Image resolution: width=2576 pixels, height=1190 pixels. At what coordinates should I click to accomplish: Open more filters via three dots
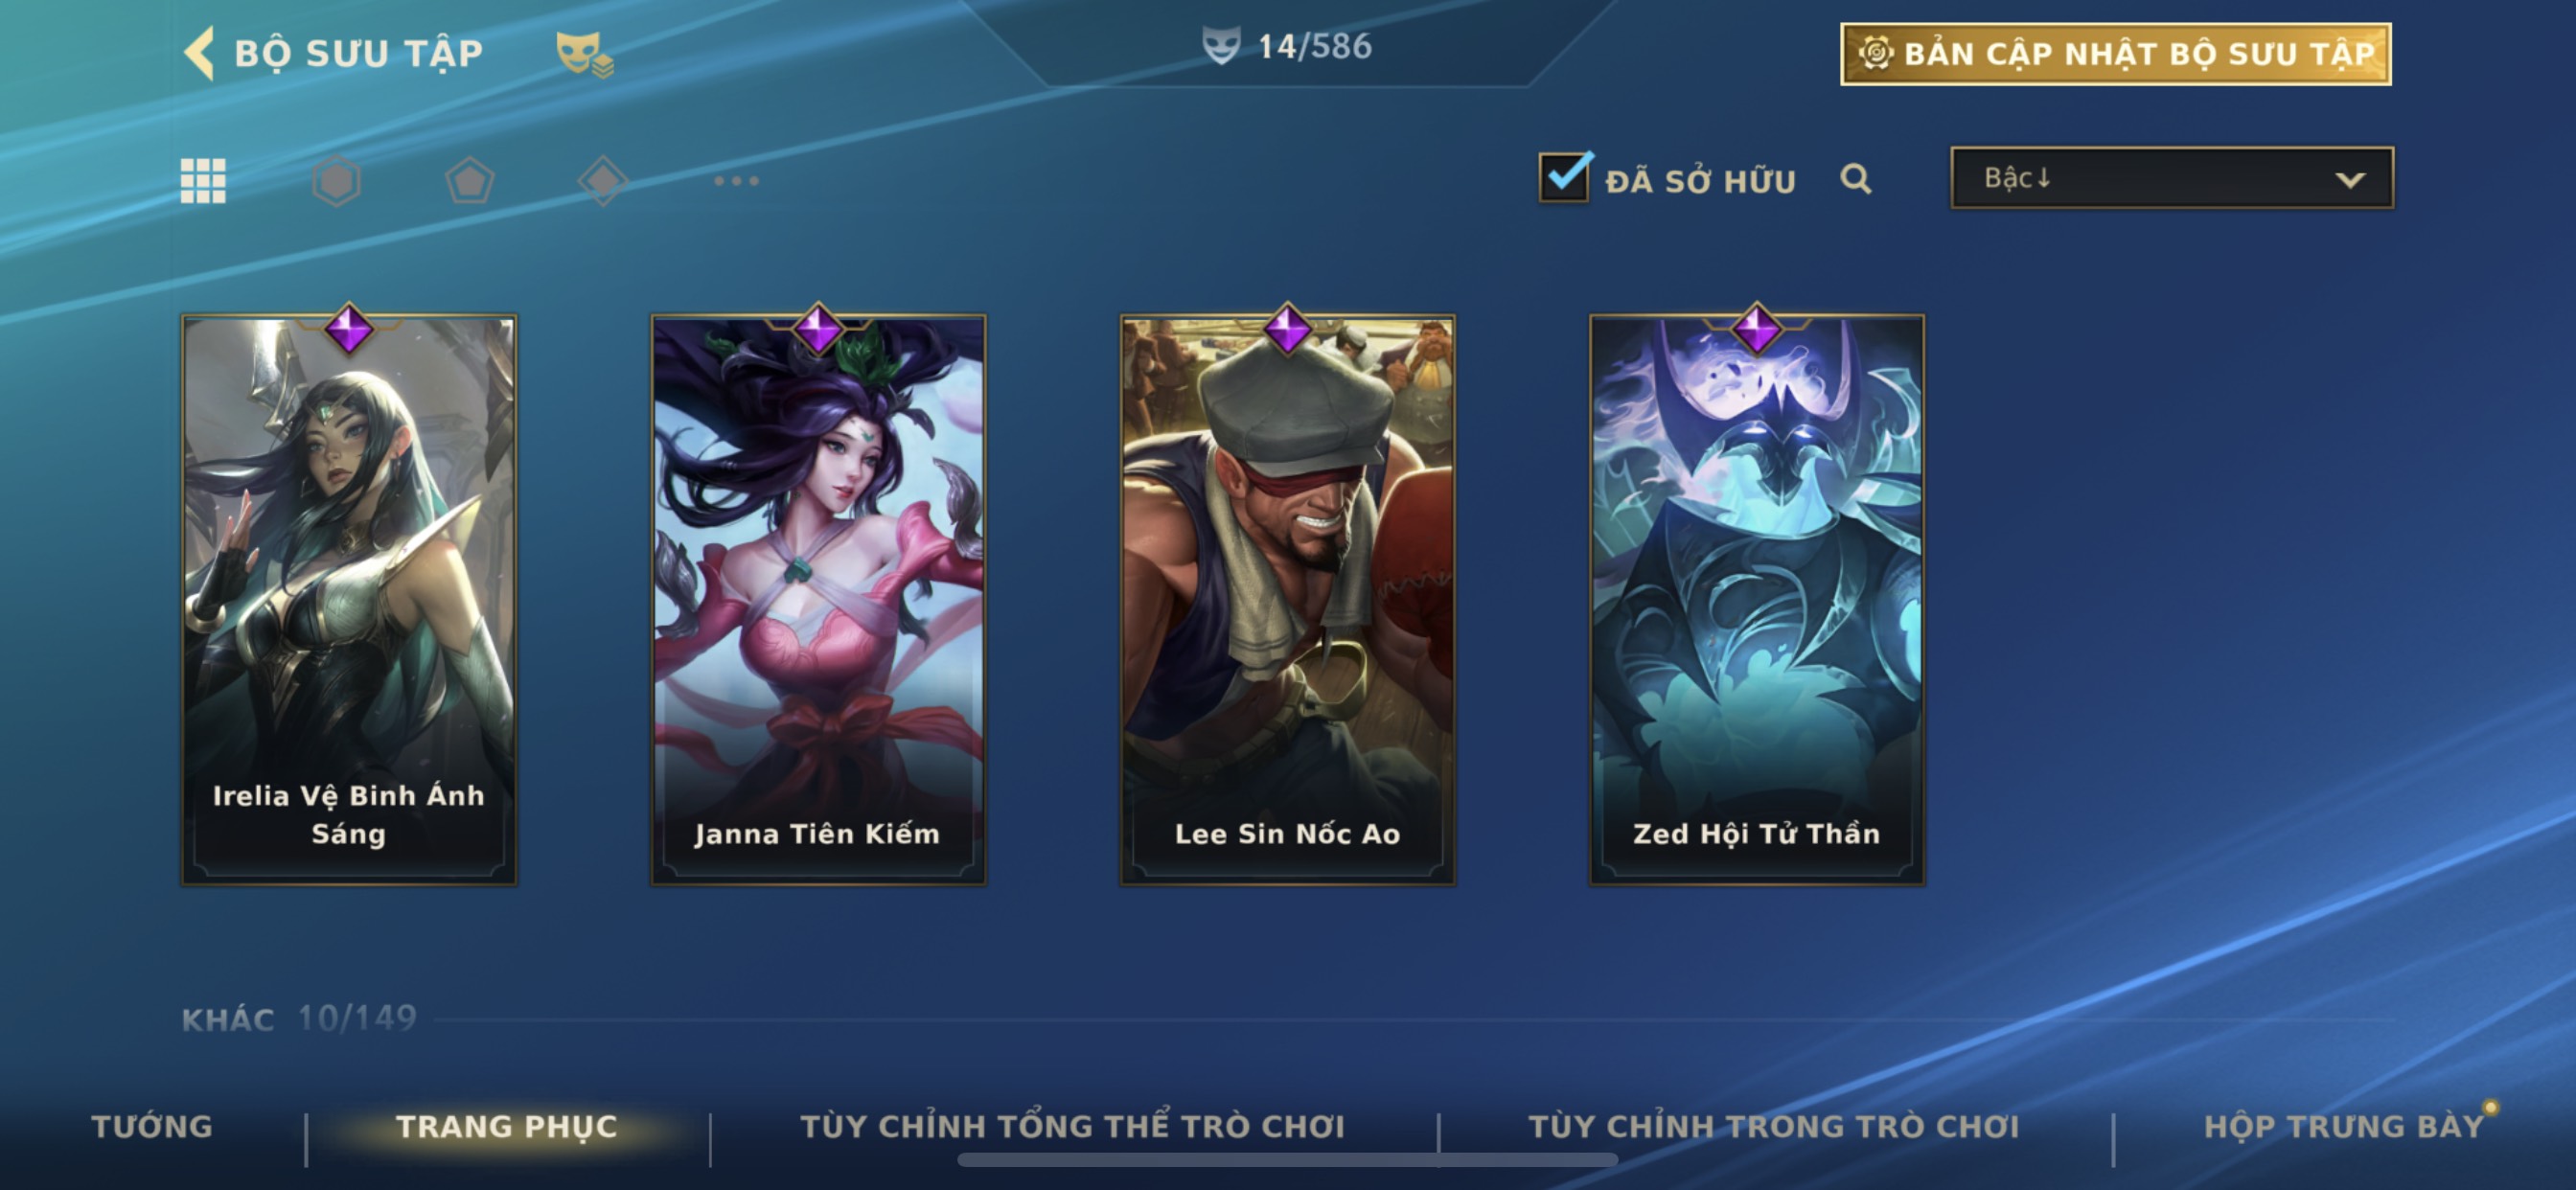tap(737, 181)
